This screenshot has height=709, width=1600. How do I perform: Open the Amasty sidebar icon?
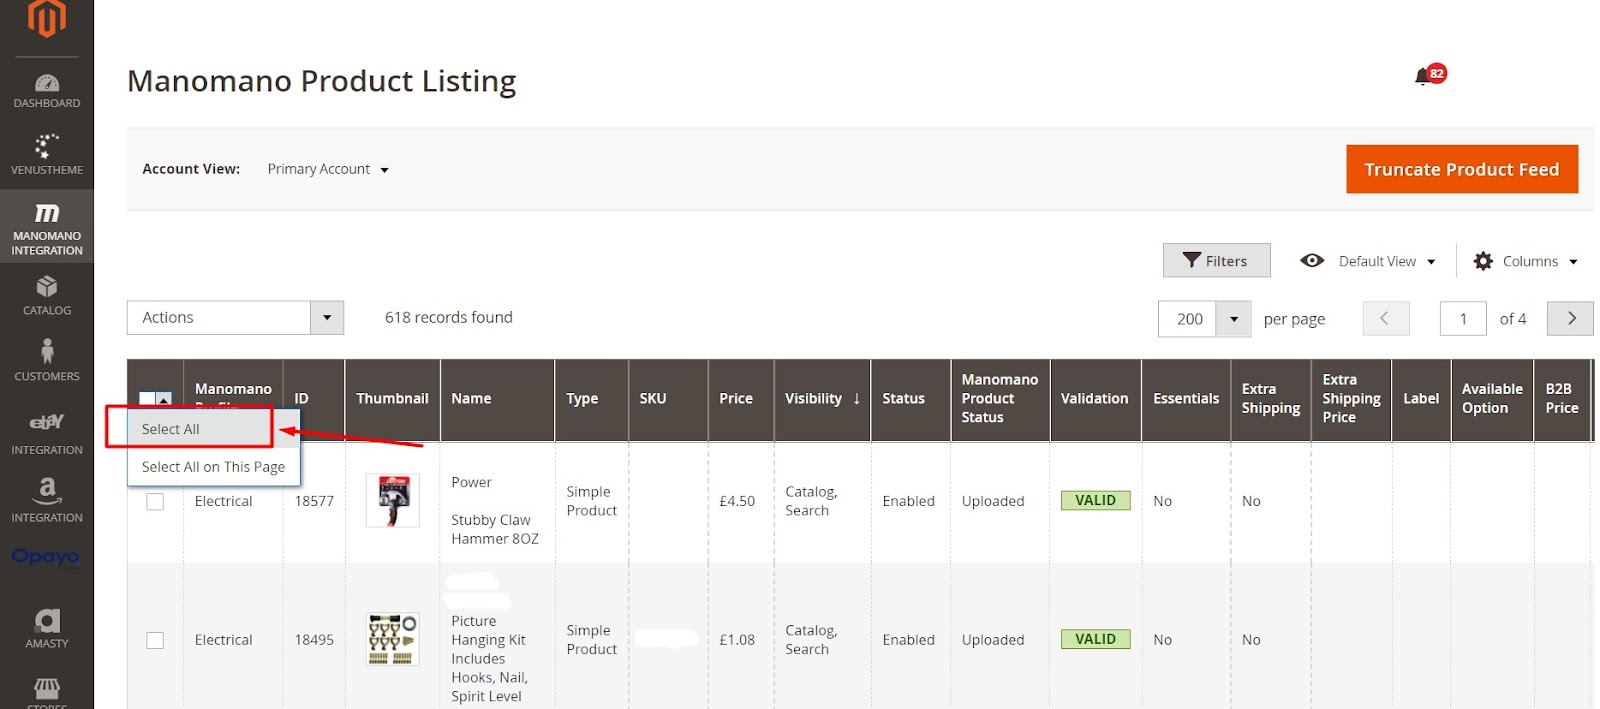pos(47,629)
